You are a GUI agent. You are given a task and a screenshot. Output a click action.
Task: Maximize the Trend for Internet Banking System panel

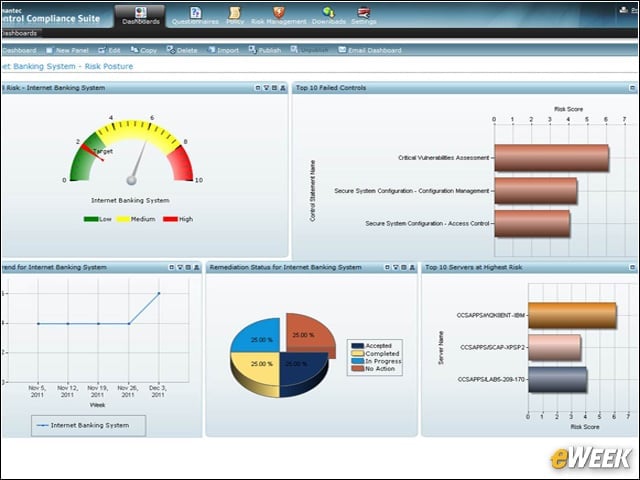pos(171,267)
